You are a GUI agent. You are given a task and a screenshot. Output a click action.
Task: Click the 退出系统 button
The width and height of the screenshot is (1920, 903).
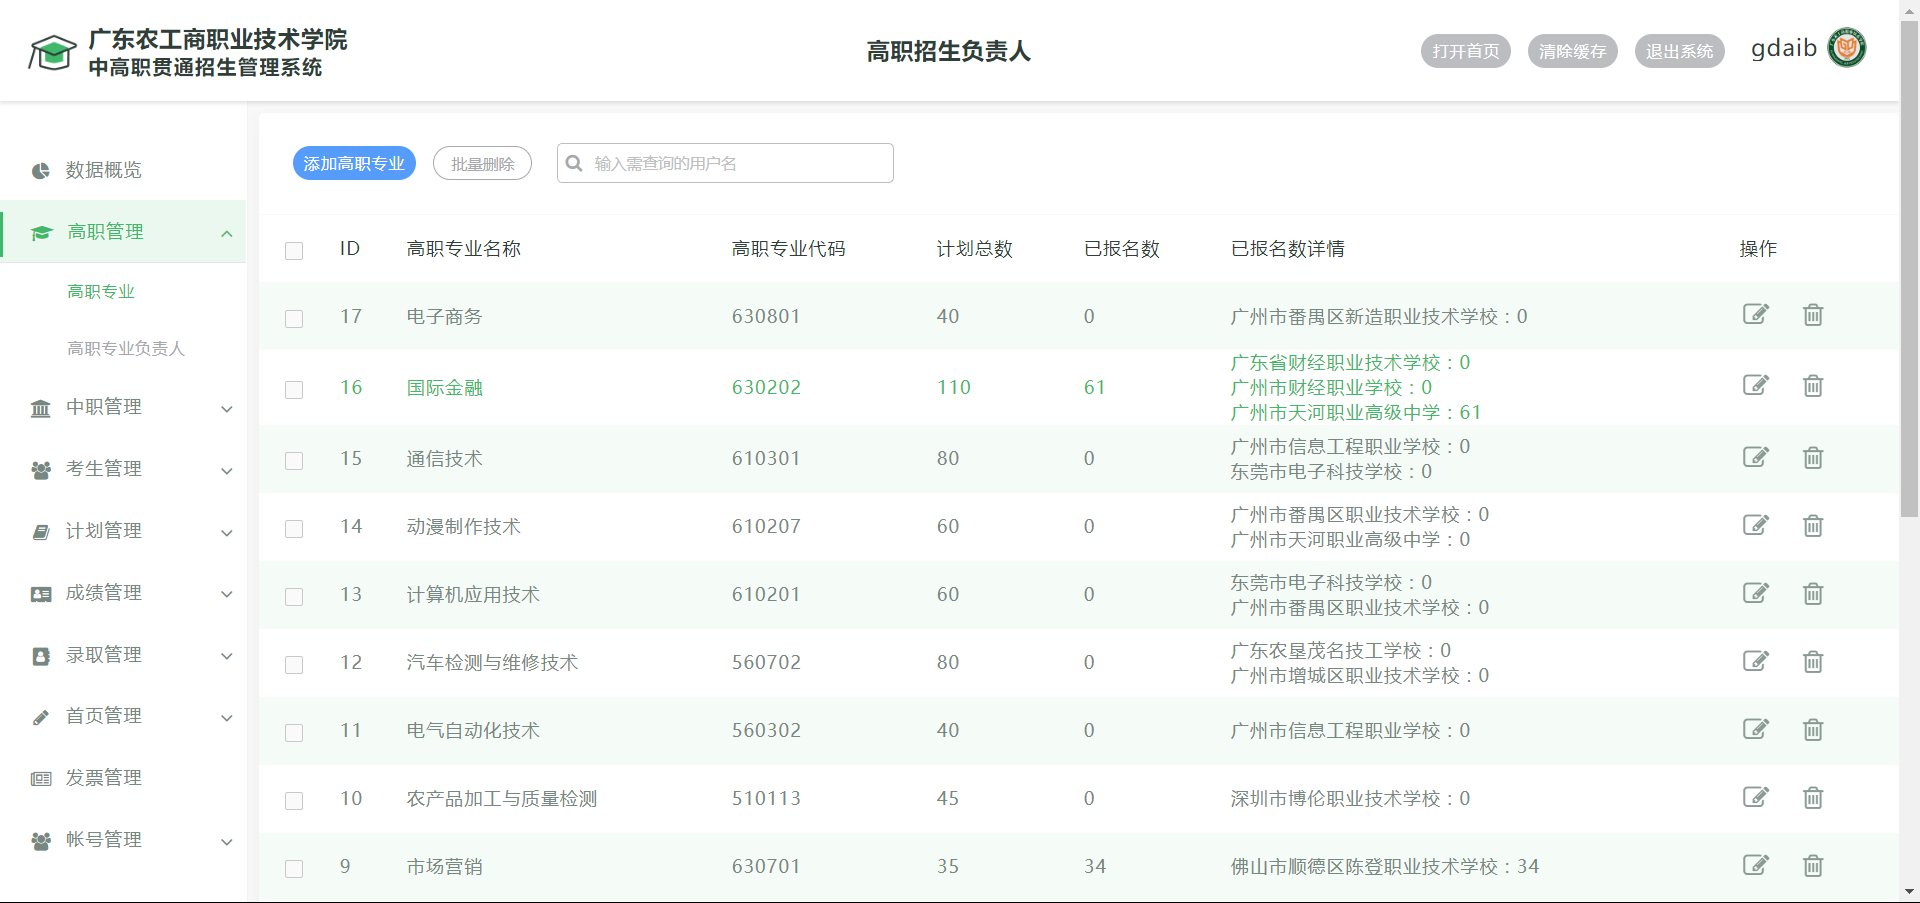1680,51
